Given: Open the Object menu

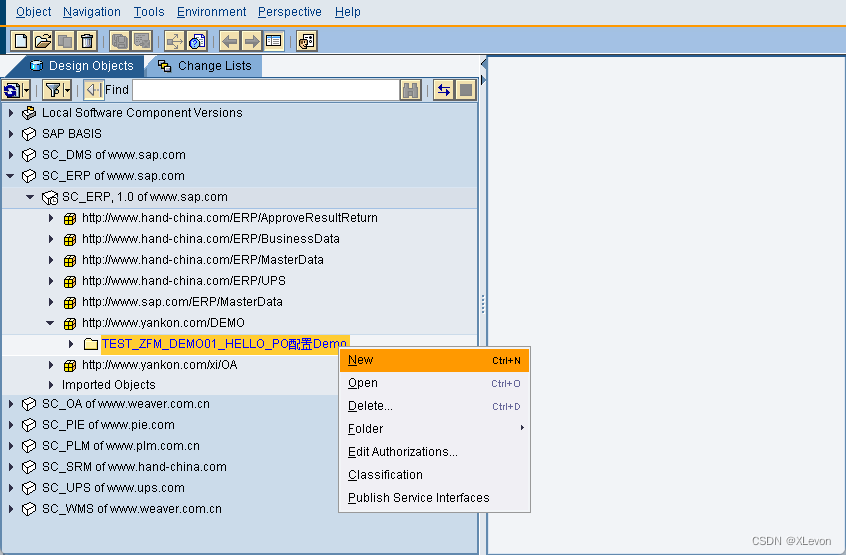Looking at the screenshot, I should (x=33, y=12).
